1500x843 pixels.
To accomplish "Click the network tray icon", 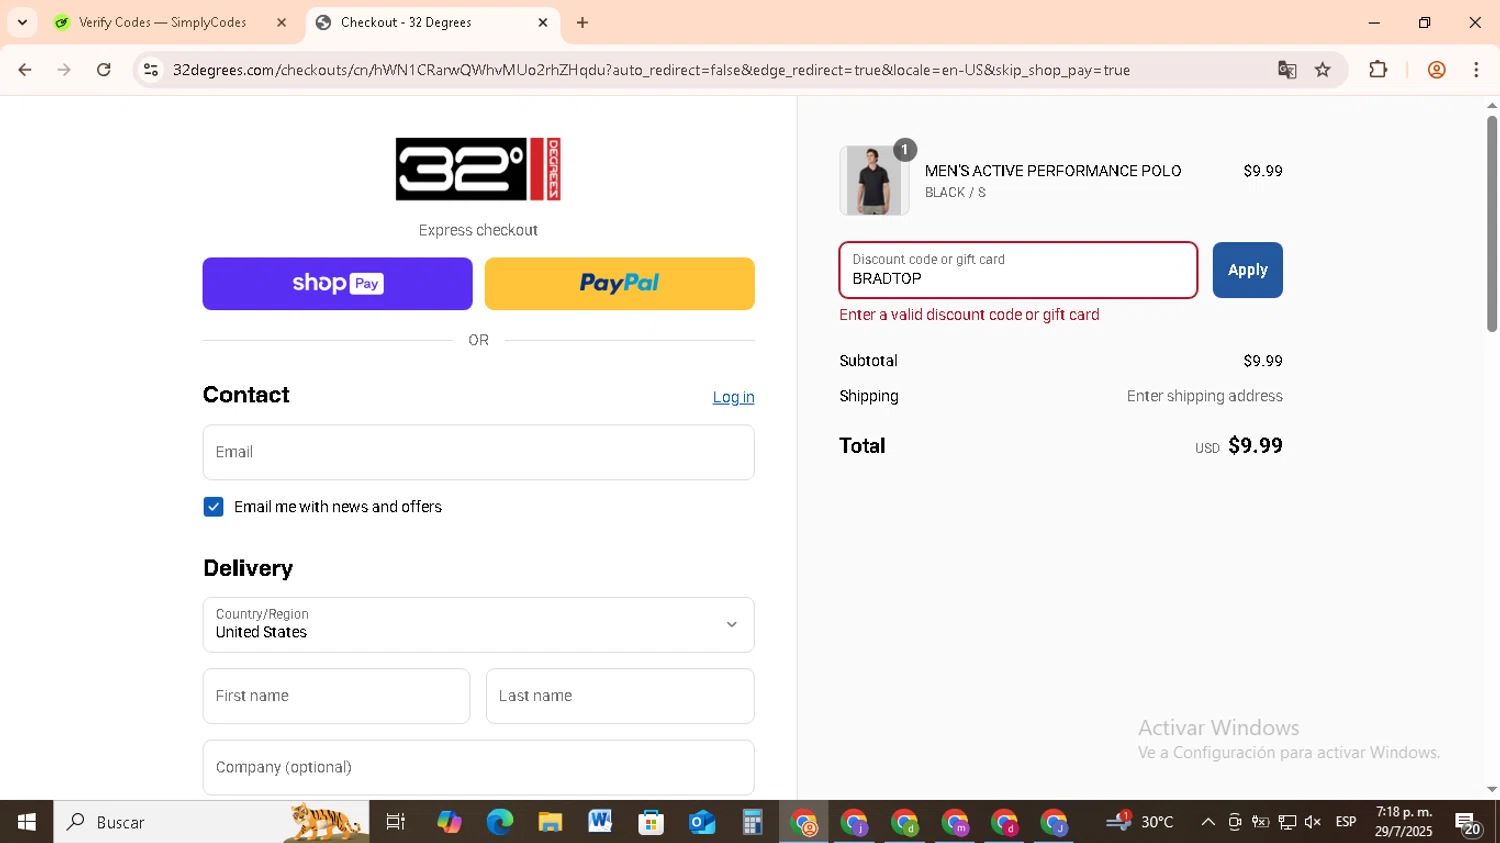I will click(1287, 822).
